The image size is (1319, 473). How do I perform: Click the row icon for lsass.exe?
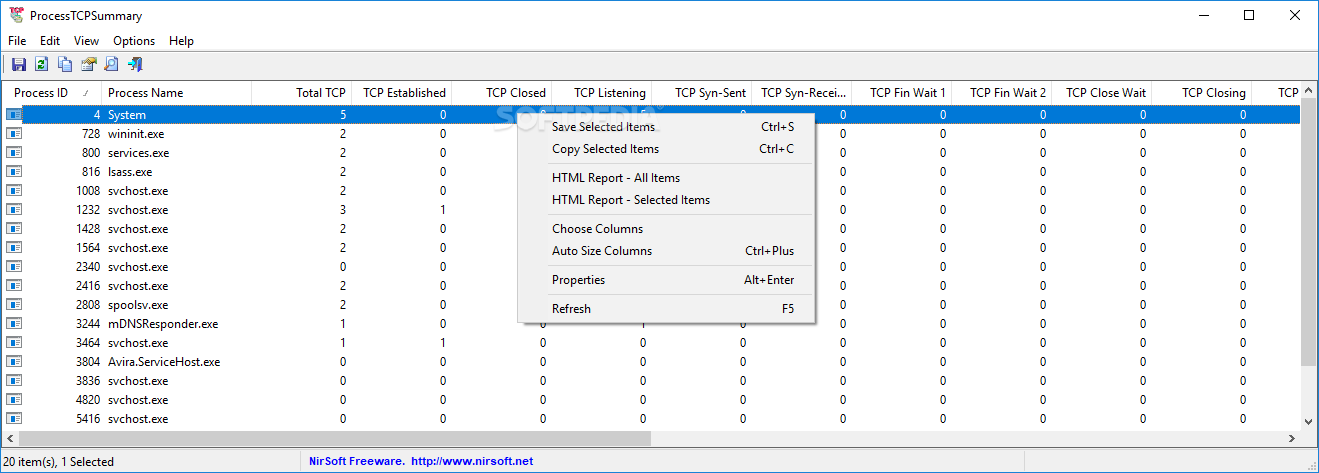pos(14,172)
